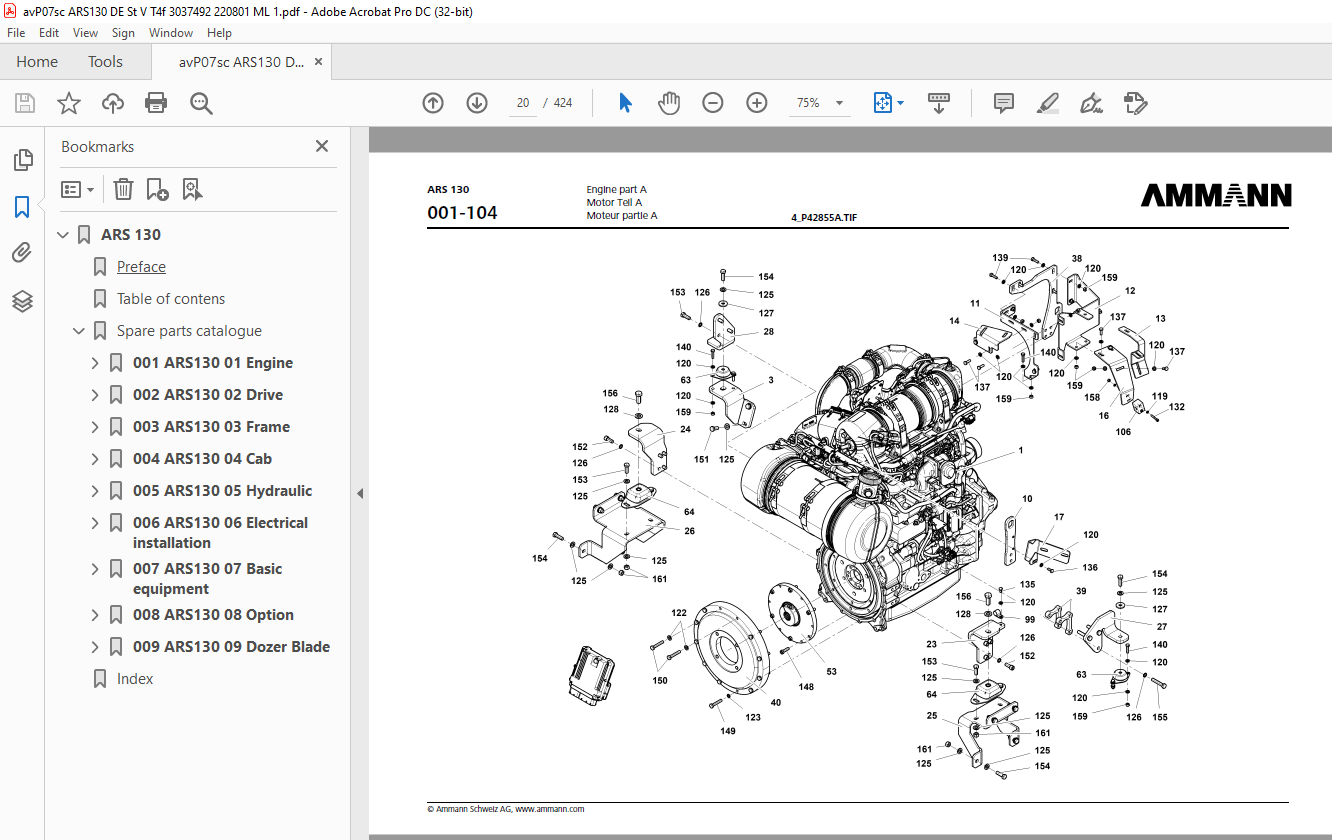Open the Edit menu
The height and width of the screenshot is (840, 1332).
click(49, 33)
